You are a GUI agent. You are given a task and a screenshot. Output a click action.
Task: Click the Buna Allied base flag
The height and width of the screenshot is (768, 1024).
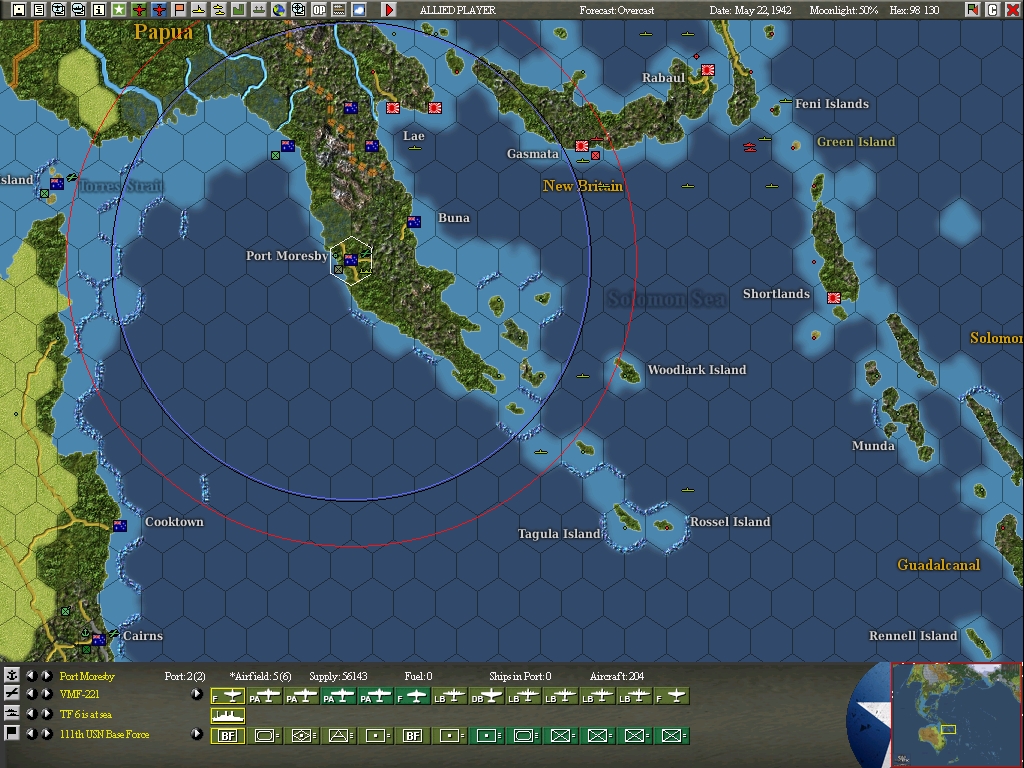[413, 222]
